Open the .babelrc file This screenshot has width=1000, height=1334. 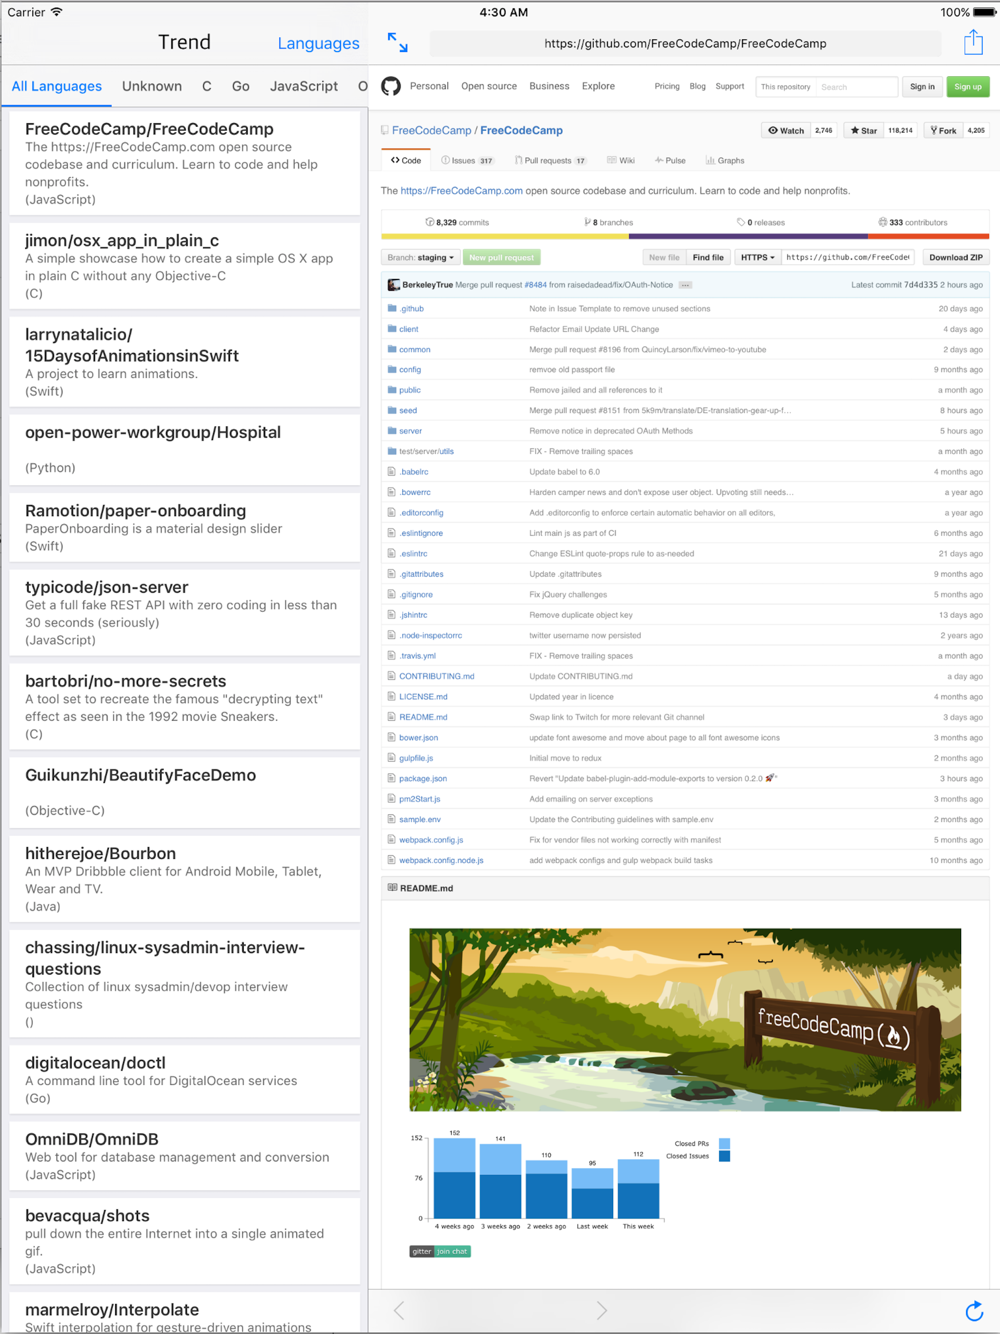click(414, 472)
